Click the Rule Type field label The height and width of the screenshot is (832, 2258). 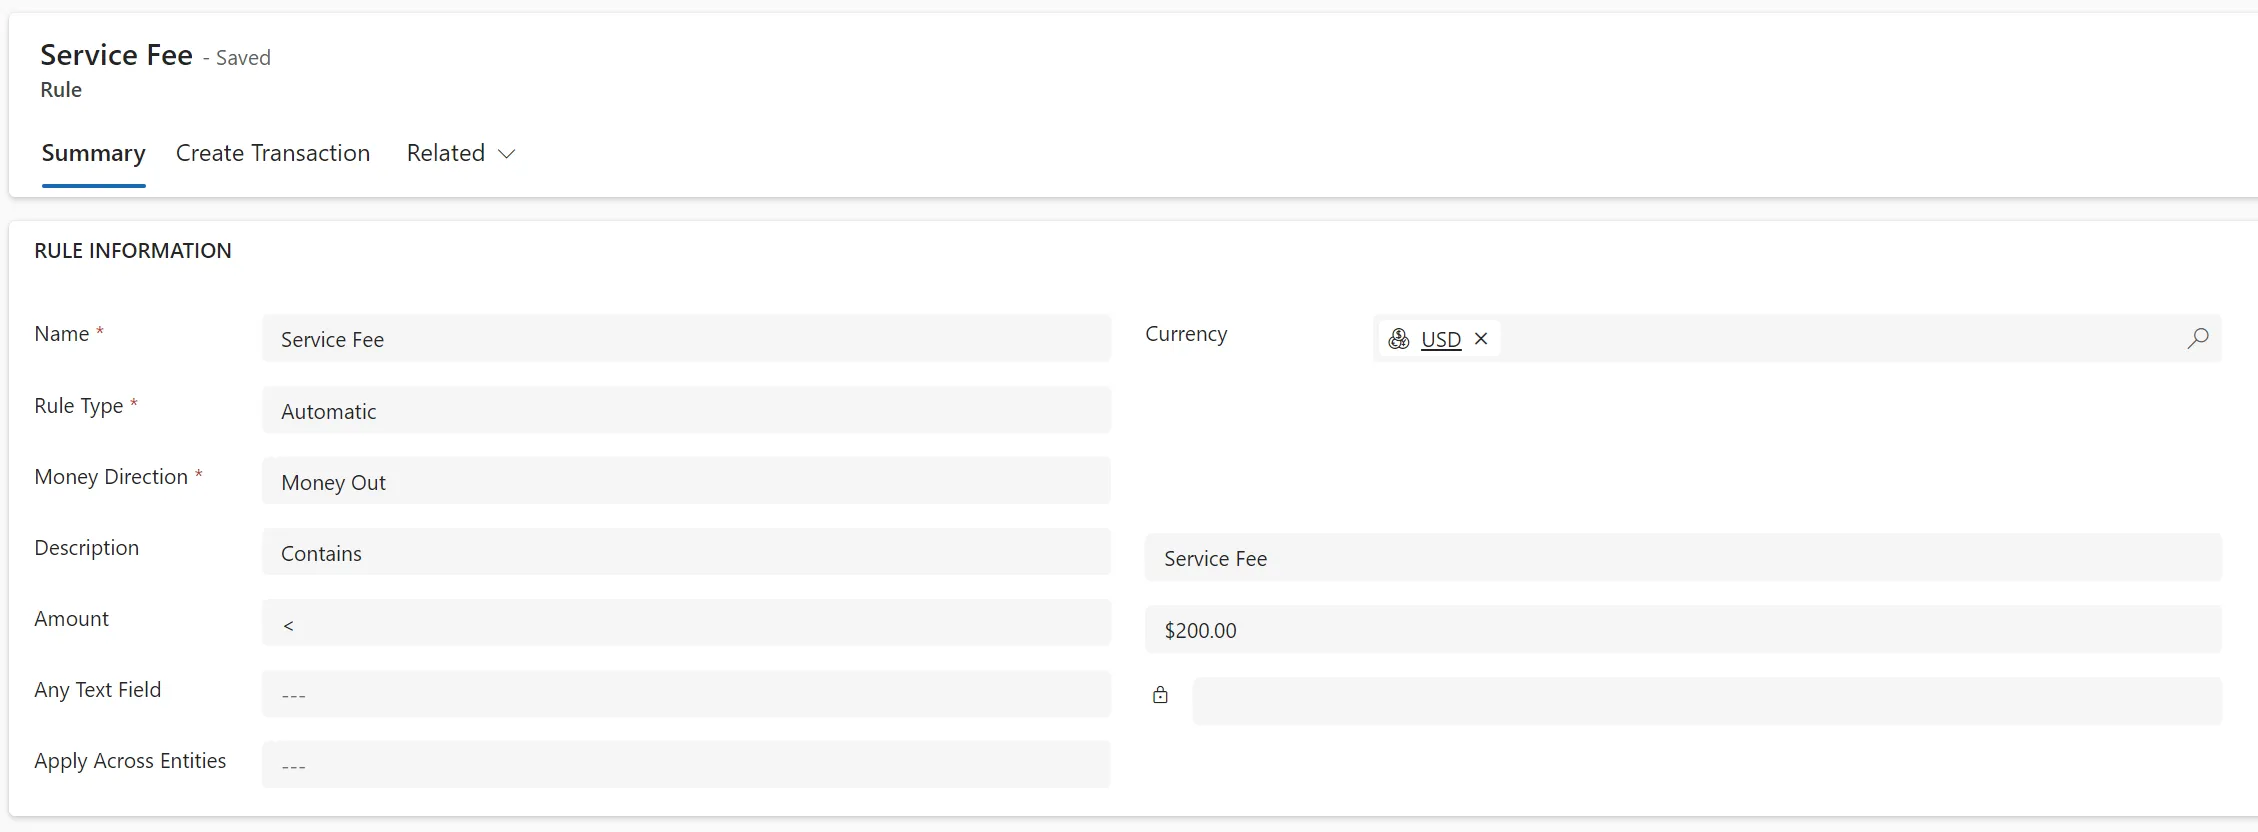tap(79, 406)
